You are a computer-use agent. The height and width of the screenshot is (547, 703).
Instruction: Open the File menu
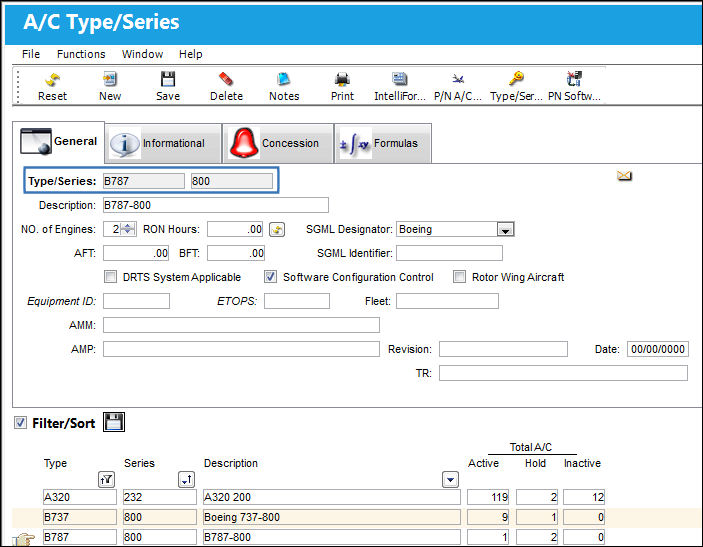[x=31, y=54]
